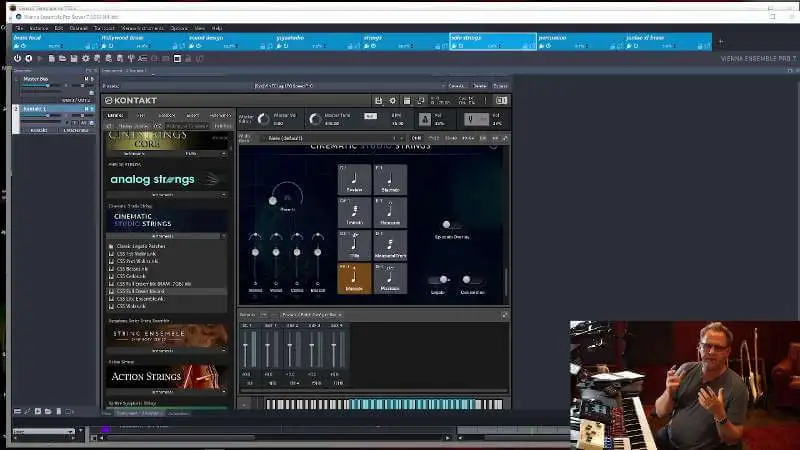
Task: Click the white window view icon in toolbar
Action: 177,59
